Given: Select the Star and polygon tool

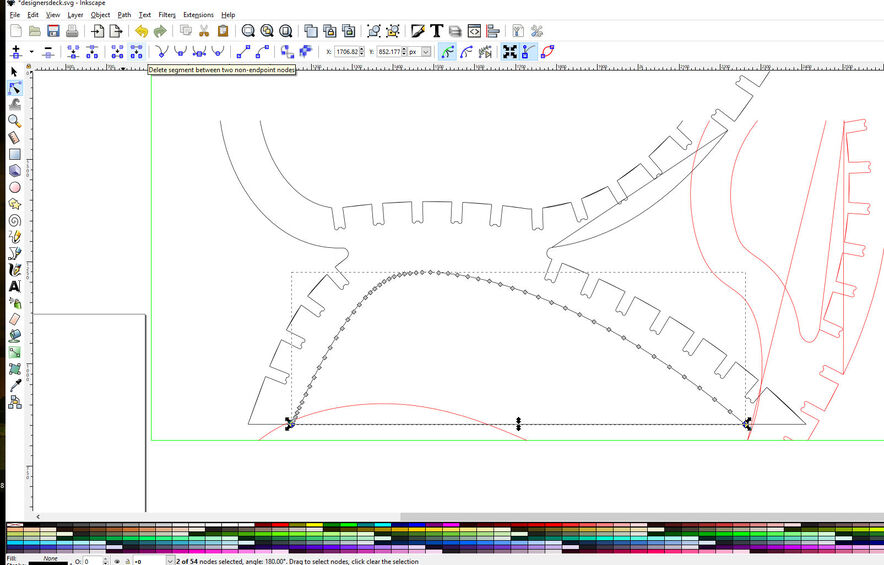Looking at the screenshot, I should [x=15, y=204].
